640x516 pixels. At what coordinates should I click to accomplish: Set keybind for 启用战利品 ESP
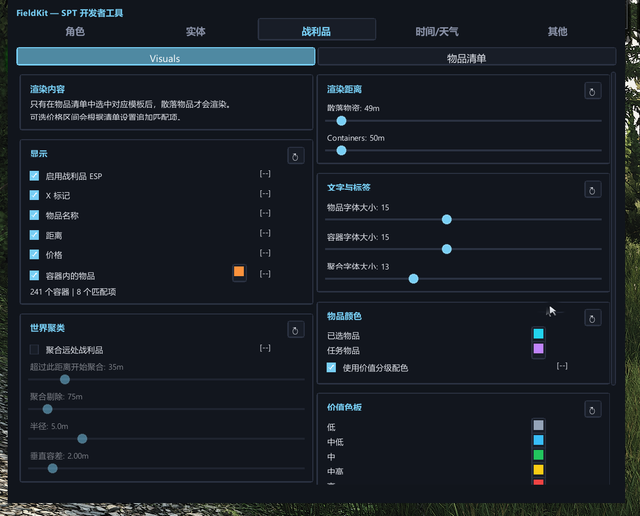click(x=265, y=174)
